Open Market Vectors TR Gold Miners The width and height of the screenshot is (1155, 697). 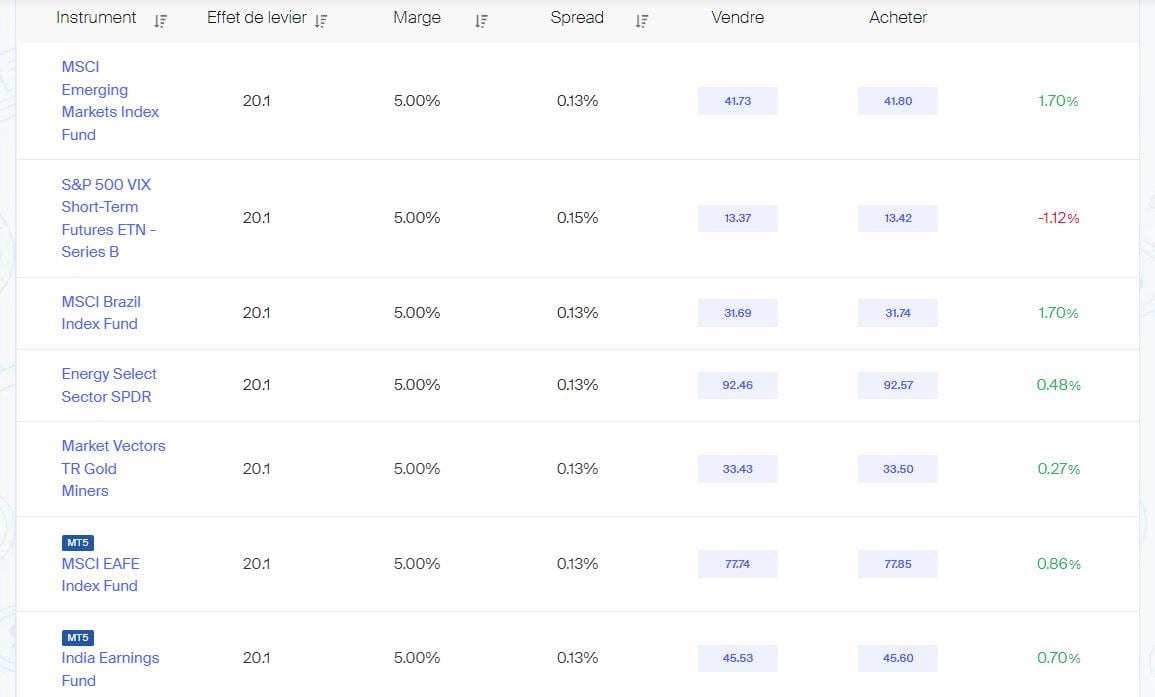(113, 468)
